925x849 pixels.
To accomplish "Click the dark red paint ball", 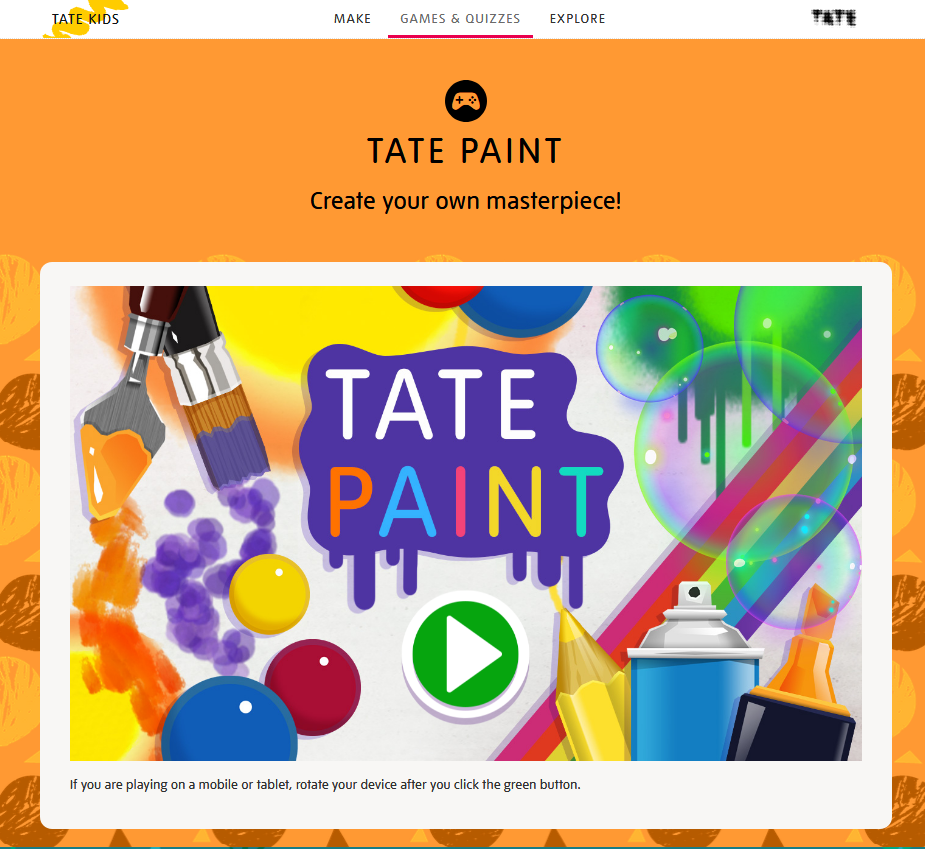I will (x=313, y=687).
